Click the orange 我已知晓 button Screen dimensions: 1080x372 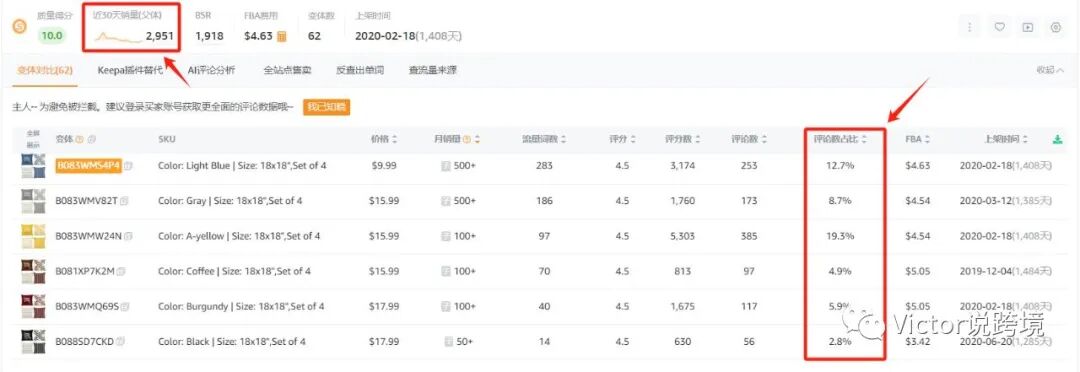[326, 107]
